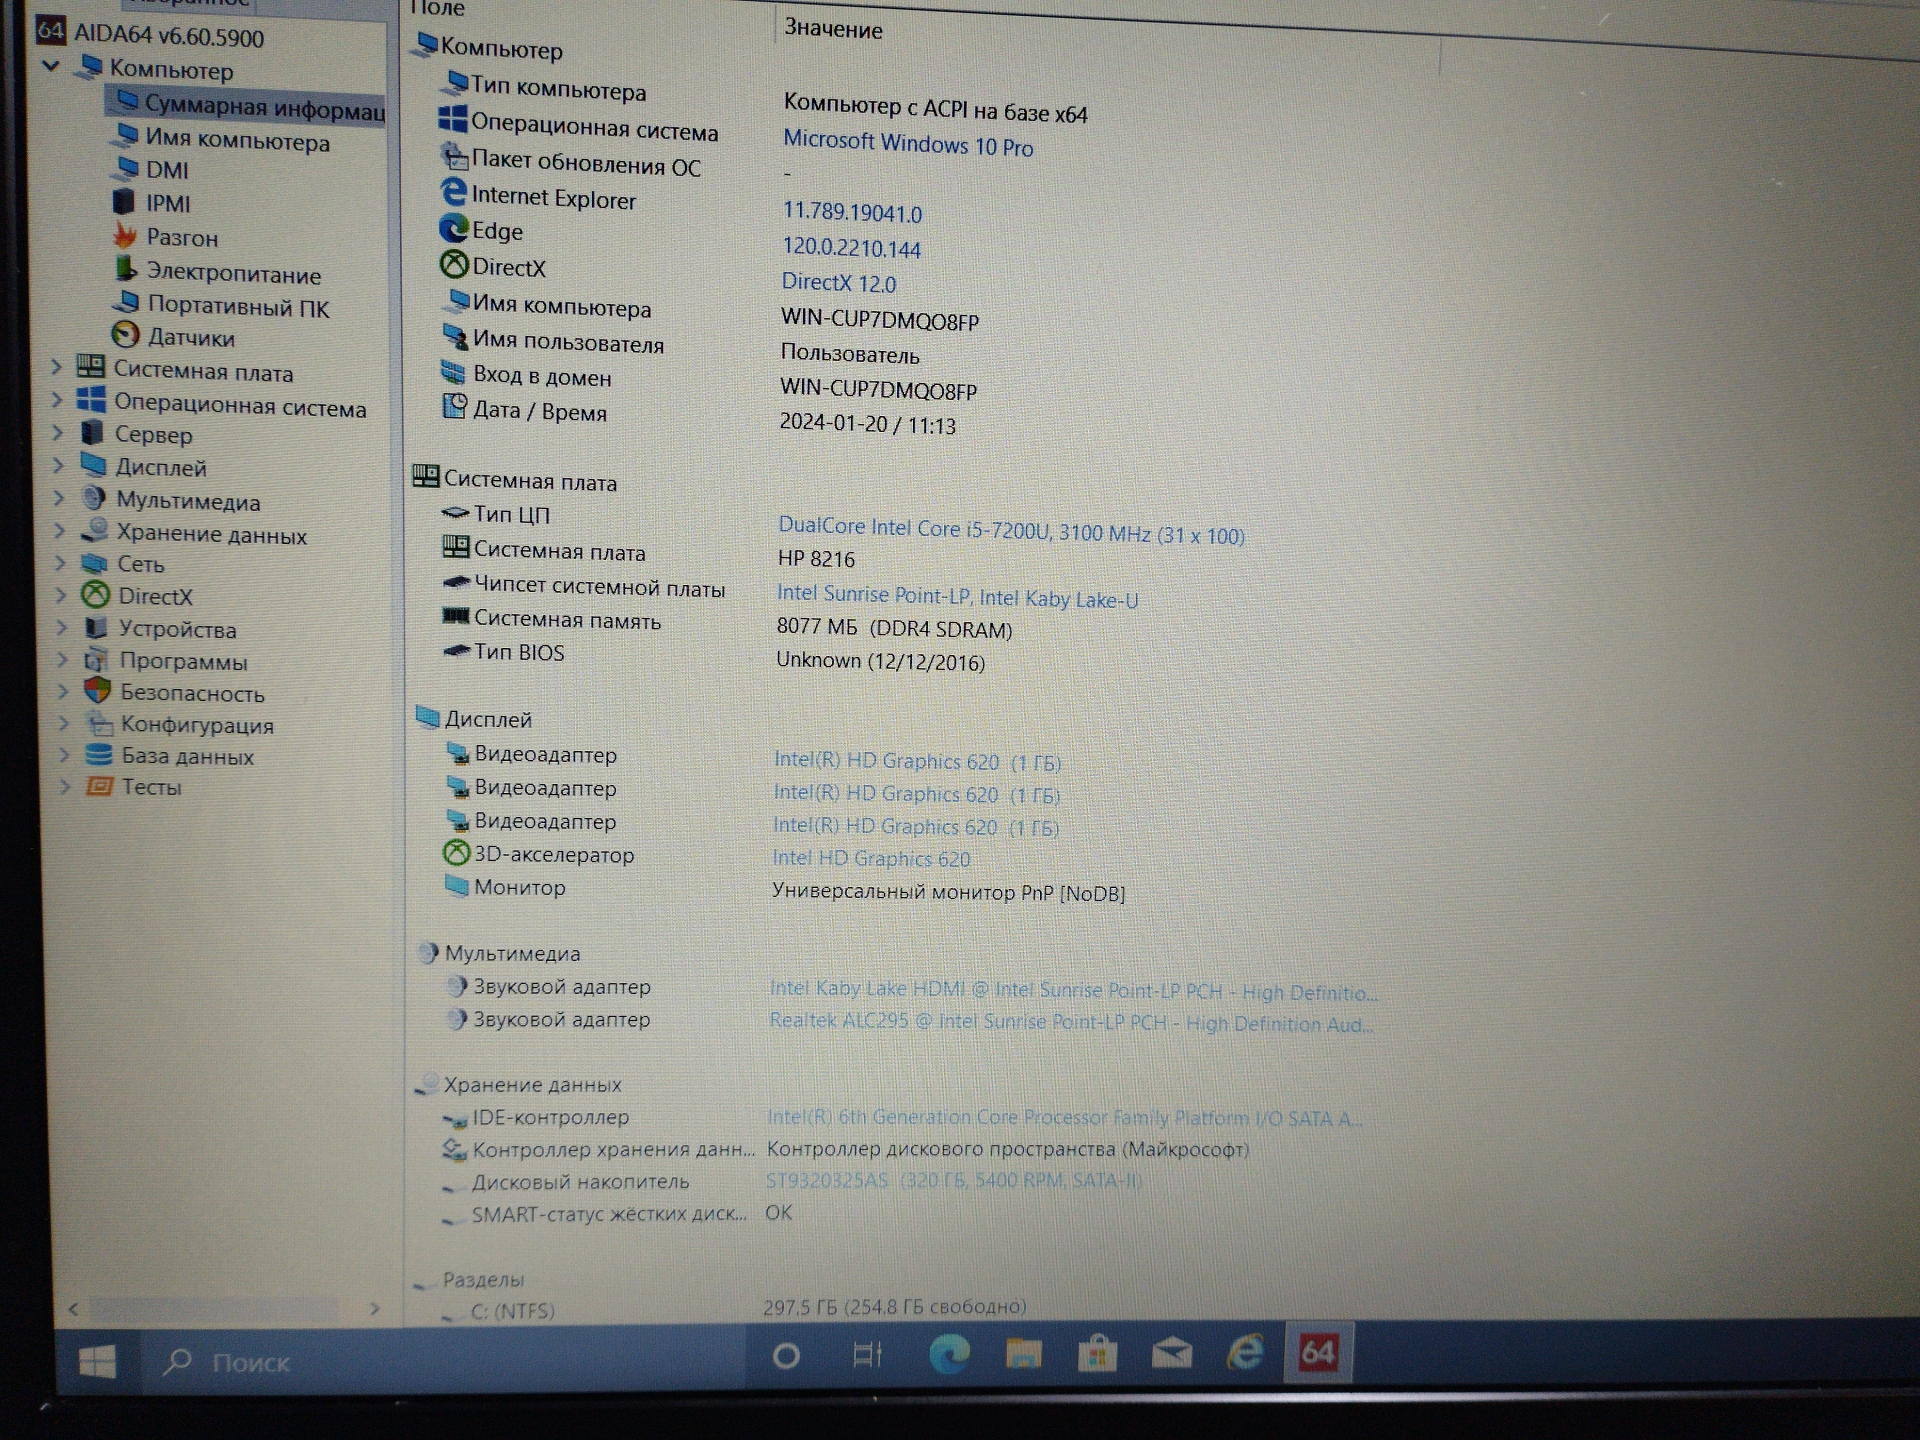Expand the Хранение данных tree node
The width and height of the screenshot is (1920, 1440).
(60, 531)
